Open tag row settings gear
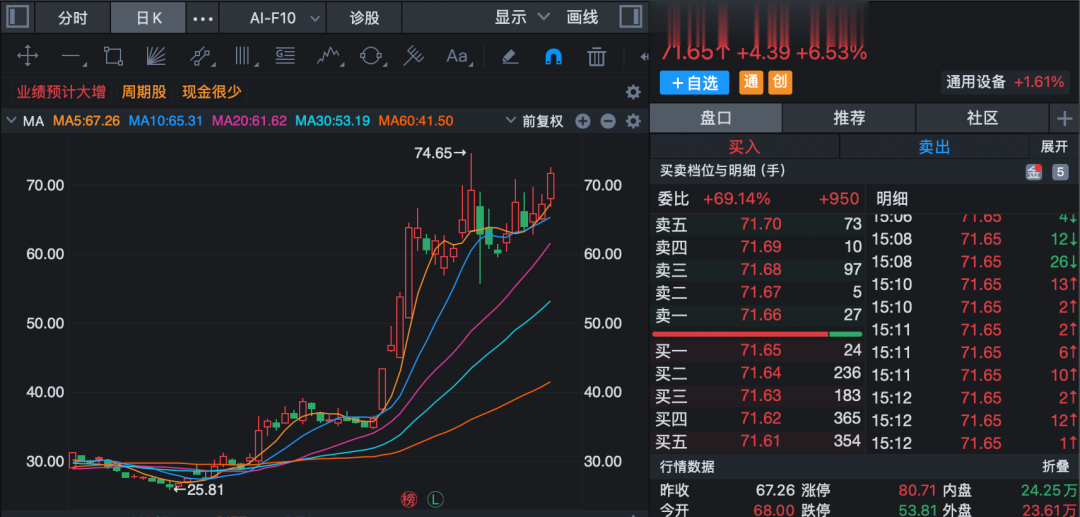 (633, 92)
